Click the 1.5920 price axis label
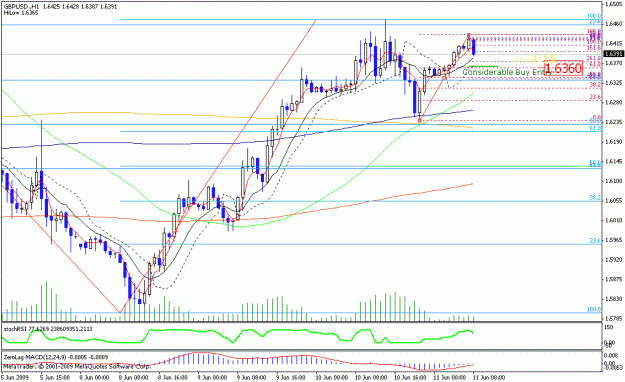625x382 pixels. pyautogui.click(x=614, y=260)
